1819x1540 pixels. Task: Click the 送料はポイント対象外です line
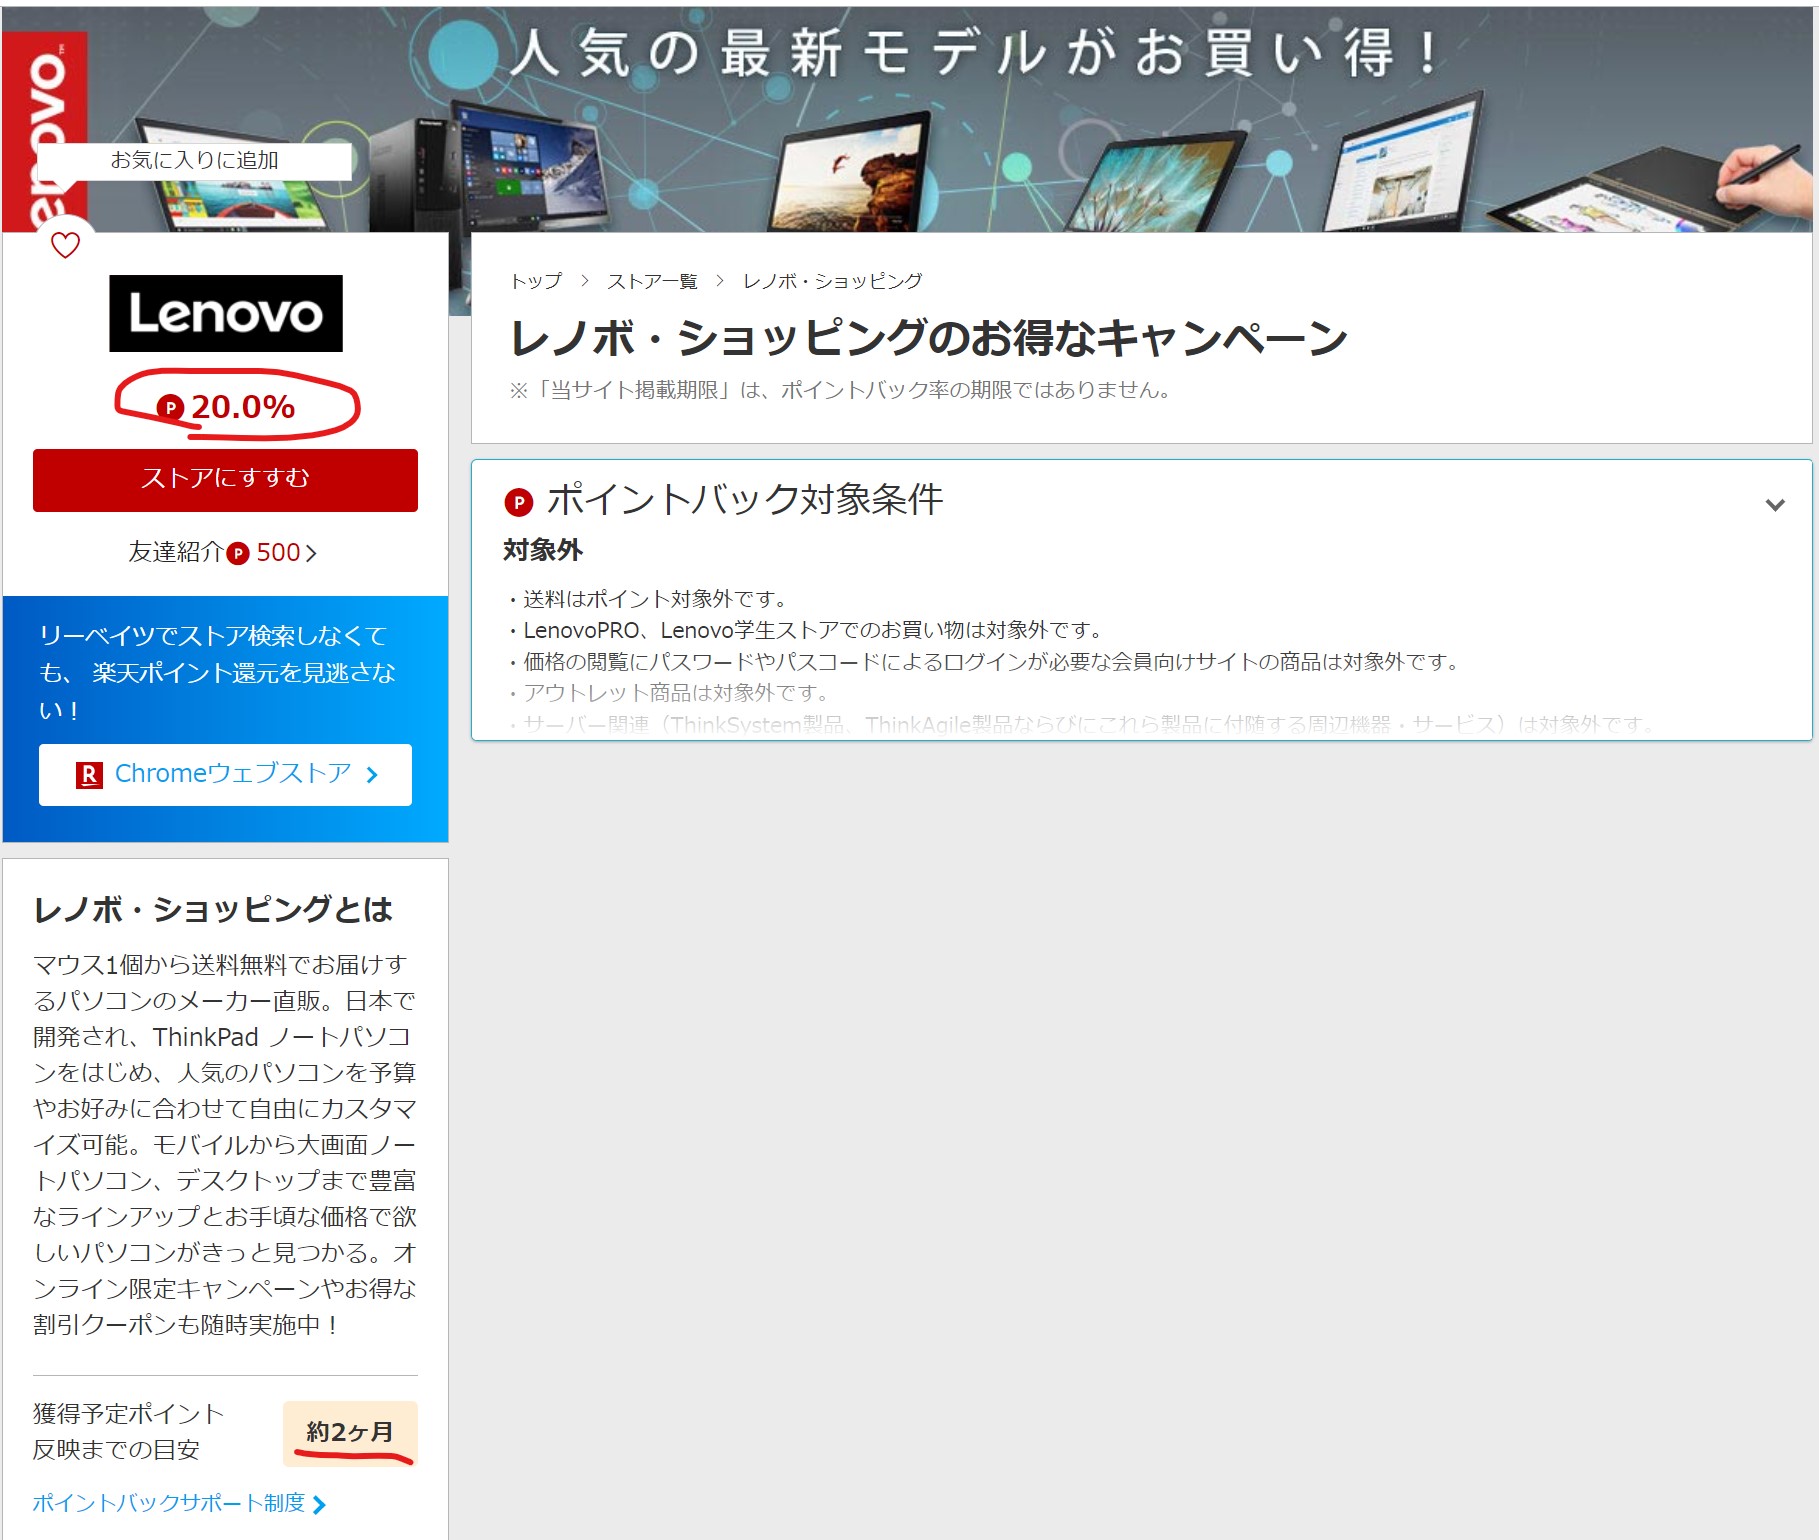[649, 599]
